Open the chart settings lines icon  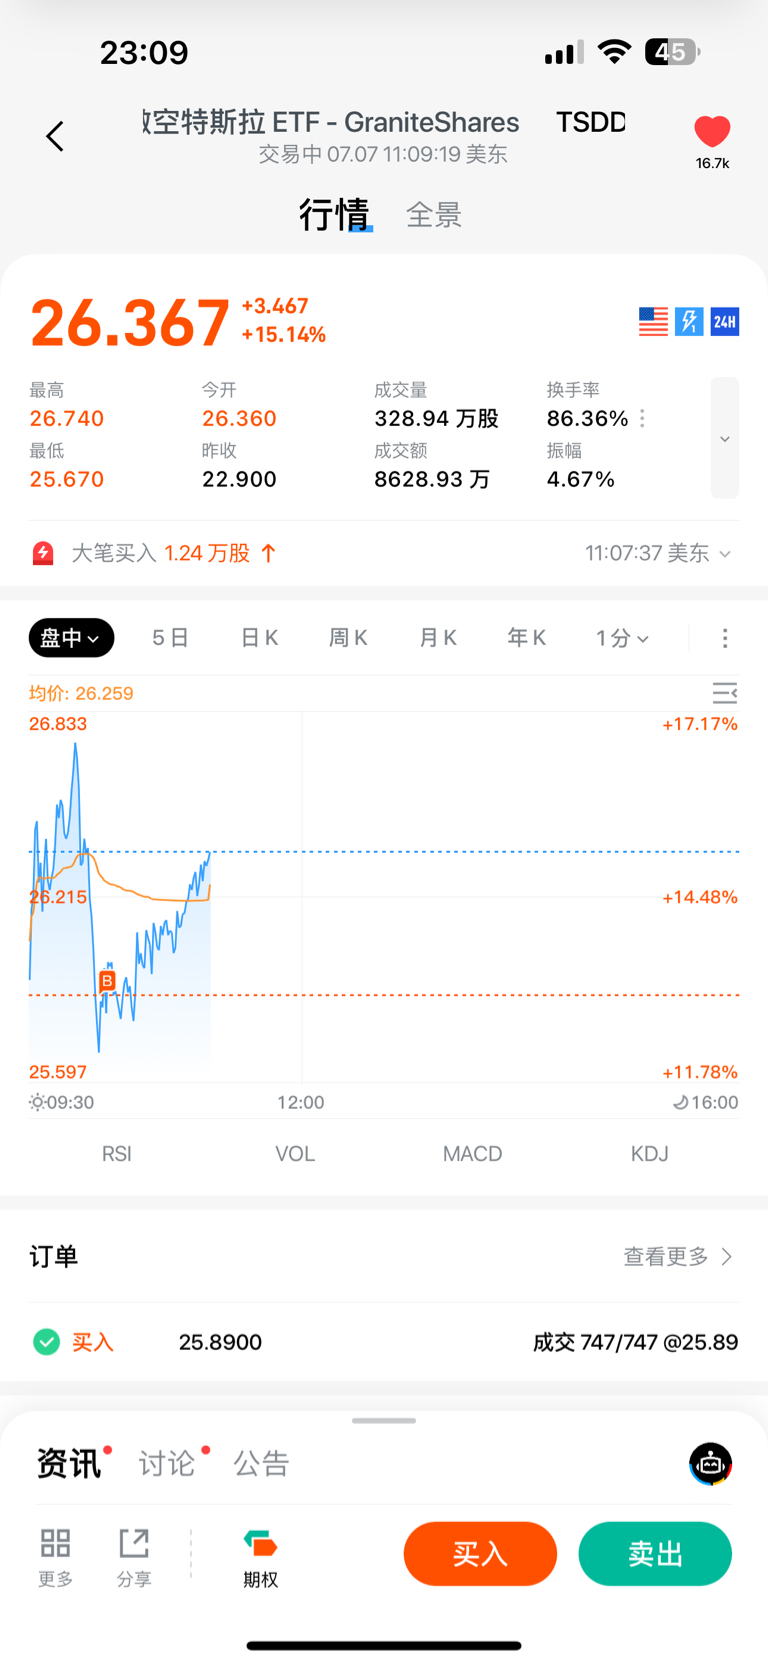pos(725,692)
